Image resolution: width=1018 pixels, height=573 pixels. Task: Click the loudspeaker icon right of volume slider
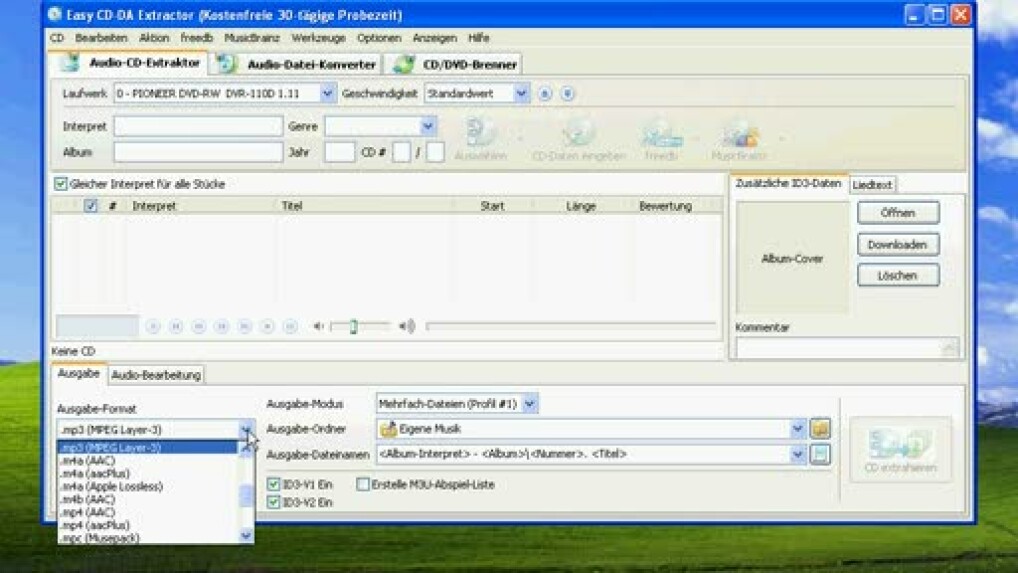pos(407,326)
